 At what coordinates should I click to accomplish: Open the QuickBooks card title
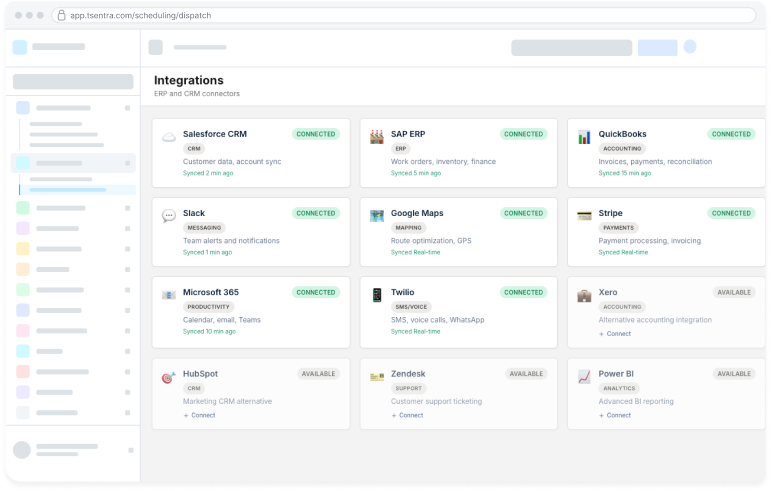(623, 134)
